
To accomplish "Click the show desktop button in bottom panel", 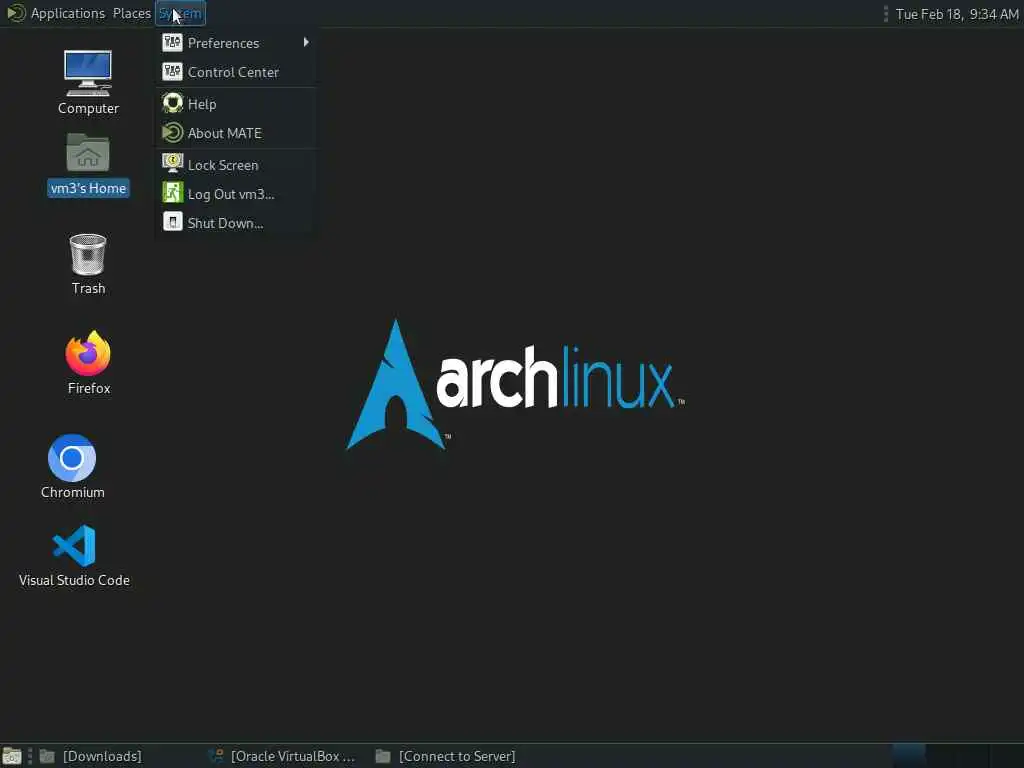I will click(12, 756).
